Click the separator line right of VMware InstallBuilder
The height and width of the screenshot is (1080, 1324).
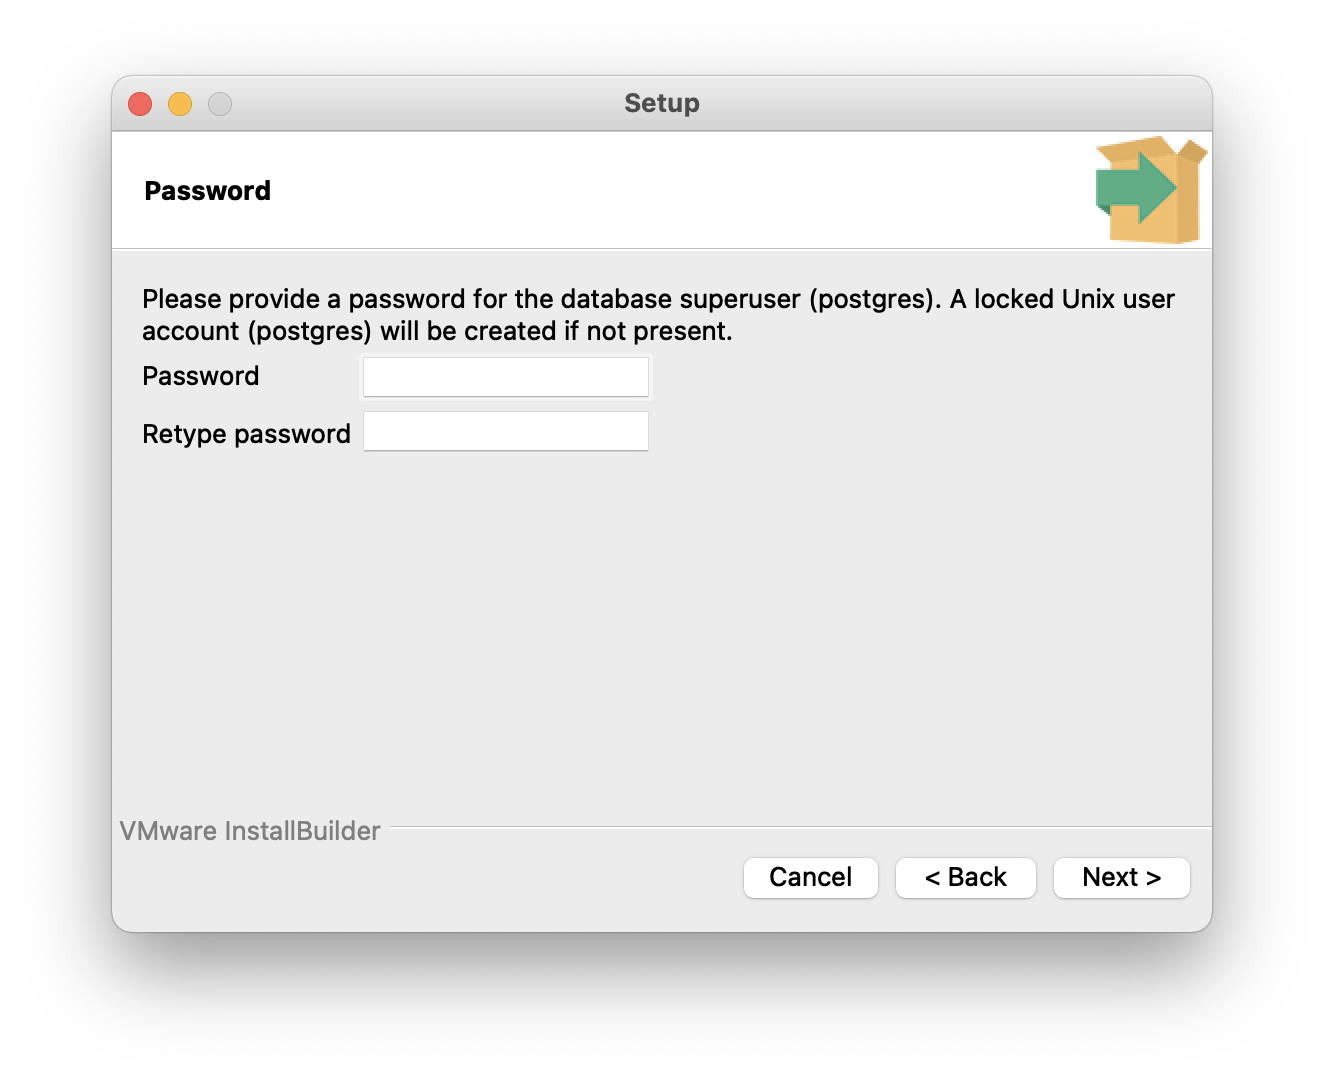(x=800, y=827)
